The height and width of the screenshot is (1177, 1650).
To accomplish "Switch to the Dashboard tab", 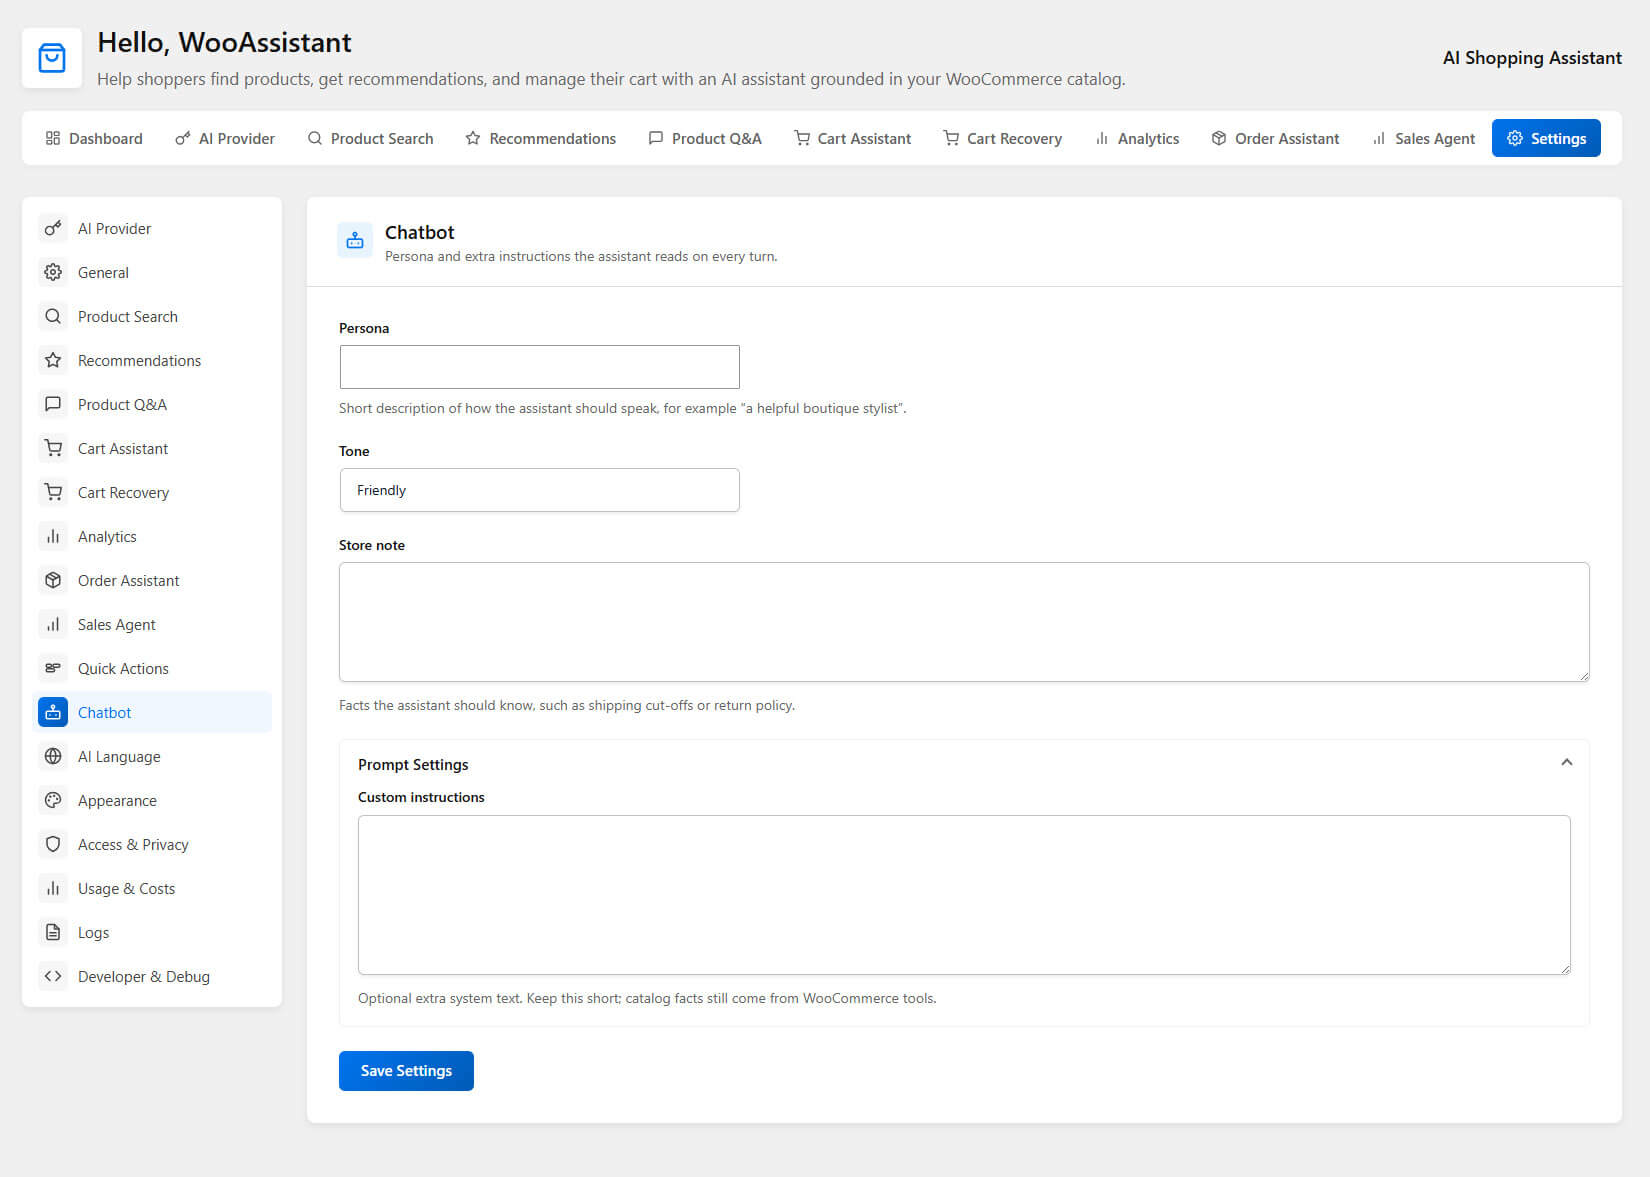I will [94, 138].
